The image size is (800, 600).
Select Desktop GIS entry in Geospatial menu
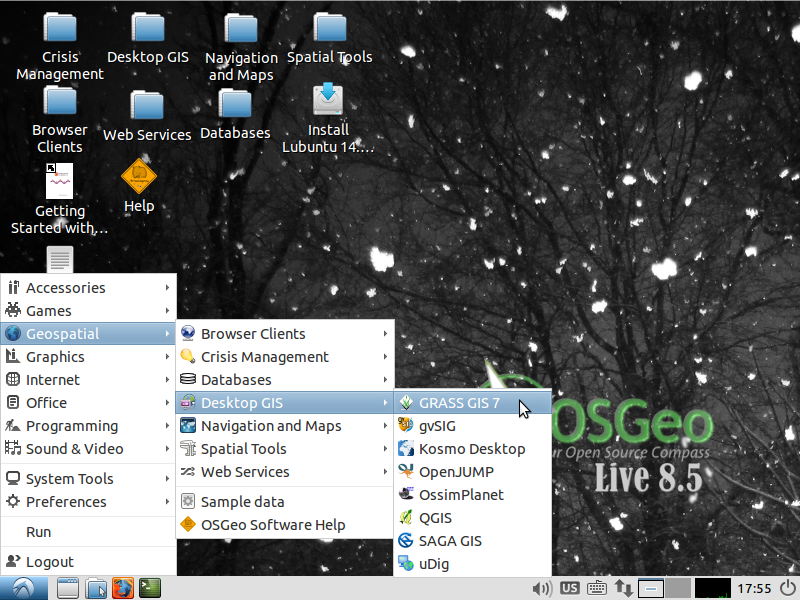coord(285,403)
